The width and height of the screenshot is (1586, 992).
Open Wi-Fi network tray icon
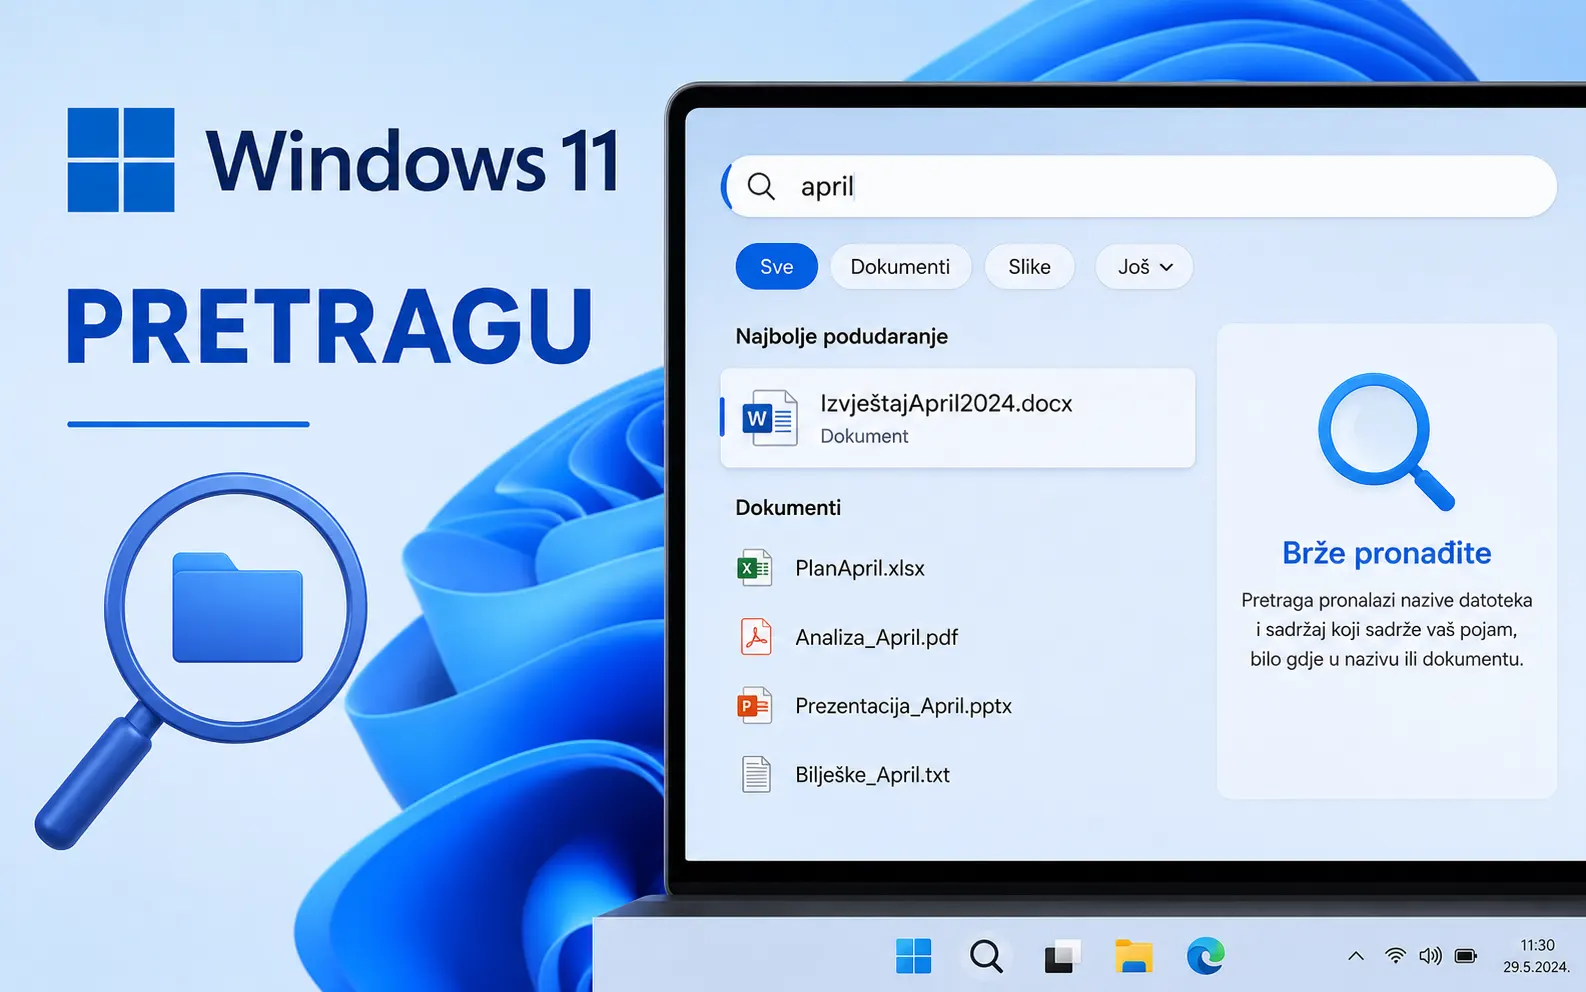[1395, 956]
